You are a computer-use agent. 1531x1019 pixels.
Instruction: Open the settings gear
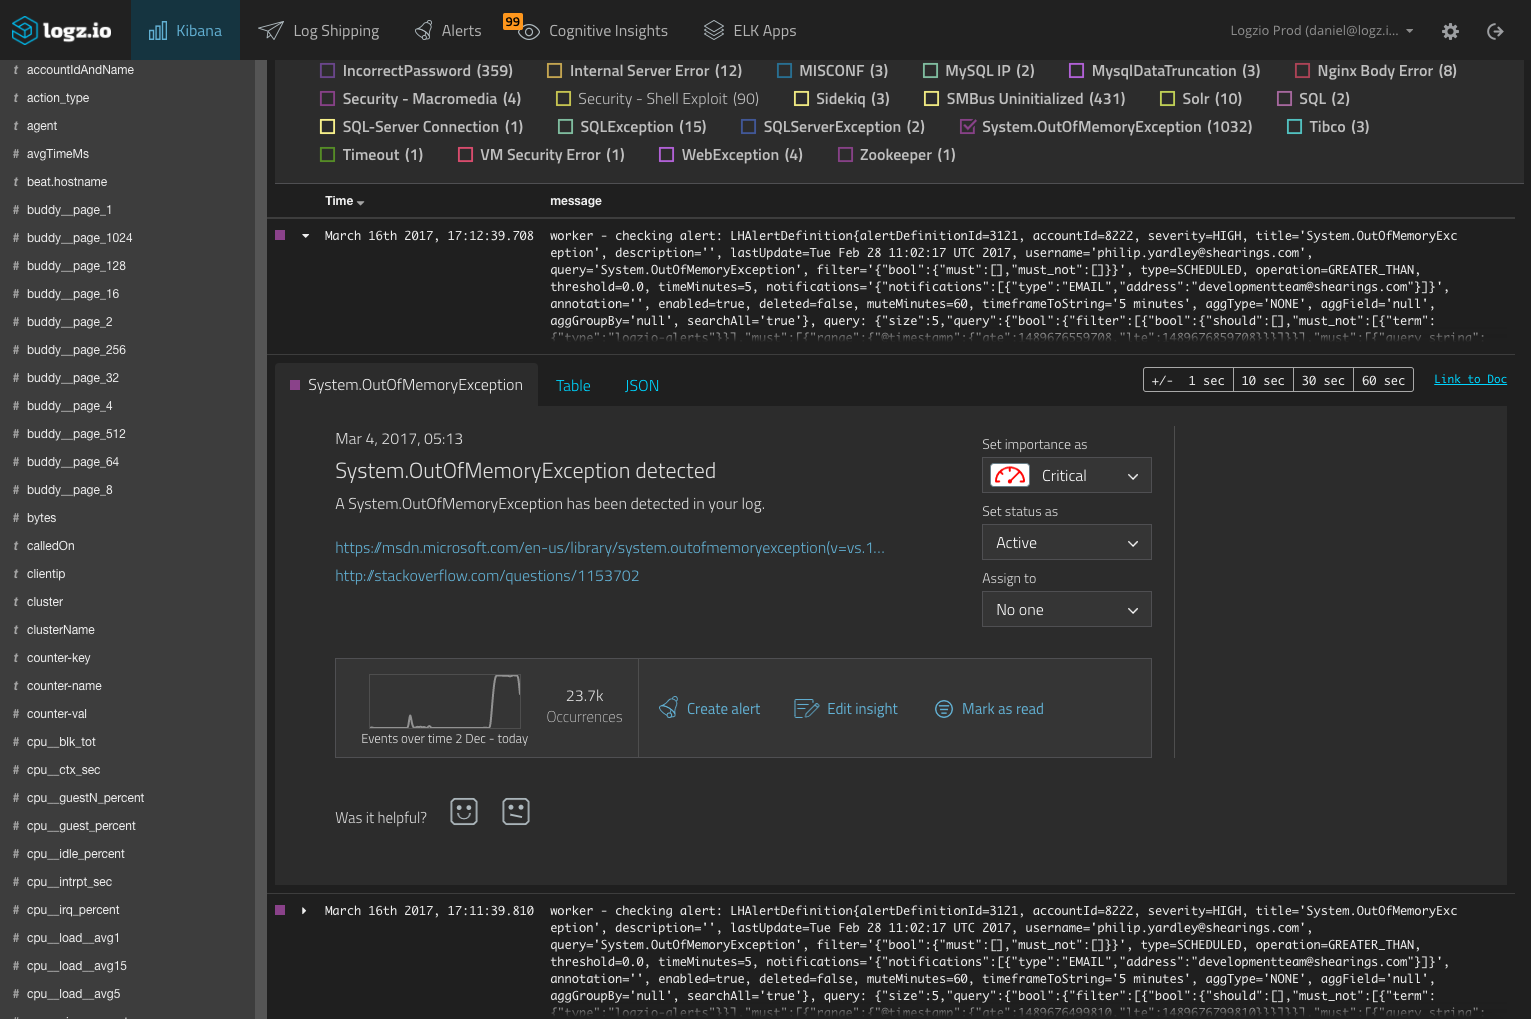click(x=1449, y=31)
